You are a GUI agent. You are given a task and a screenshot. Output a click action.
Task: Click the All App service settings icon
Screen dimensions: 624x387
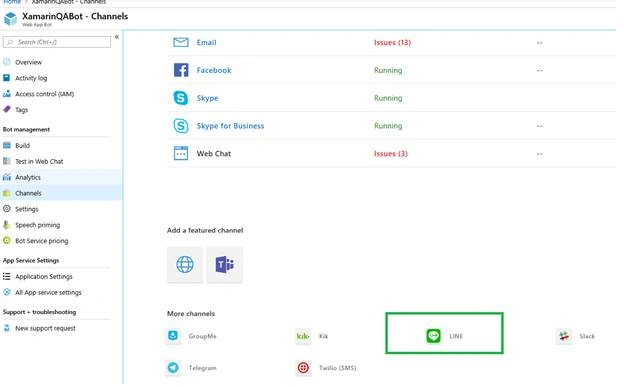click(x=7, y=292)
